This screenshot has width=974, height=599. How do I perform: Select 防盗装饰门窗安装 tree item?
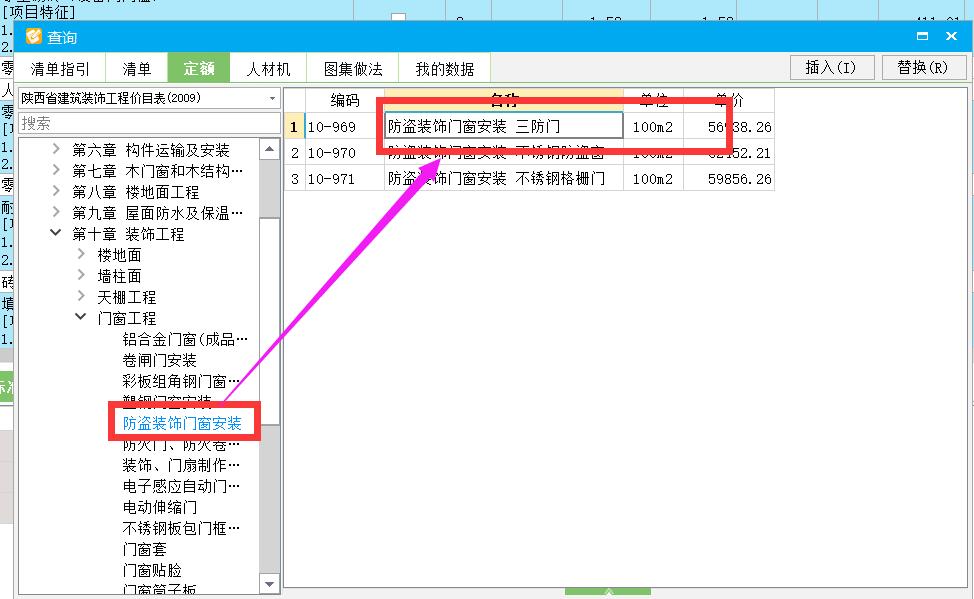tap(182, 423)
